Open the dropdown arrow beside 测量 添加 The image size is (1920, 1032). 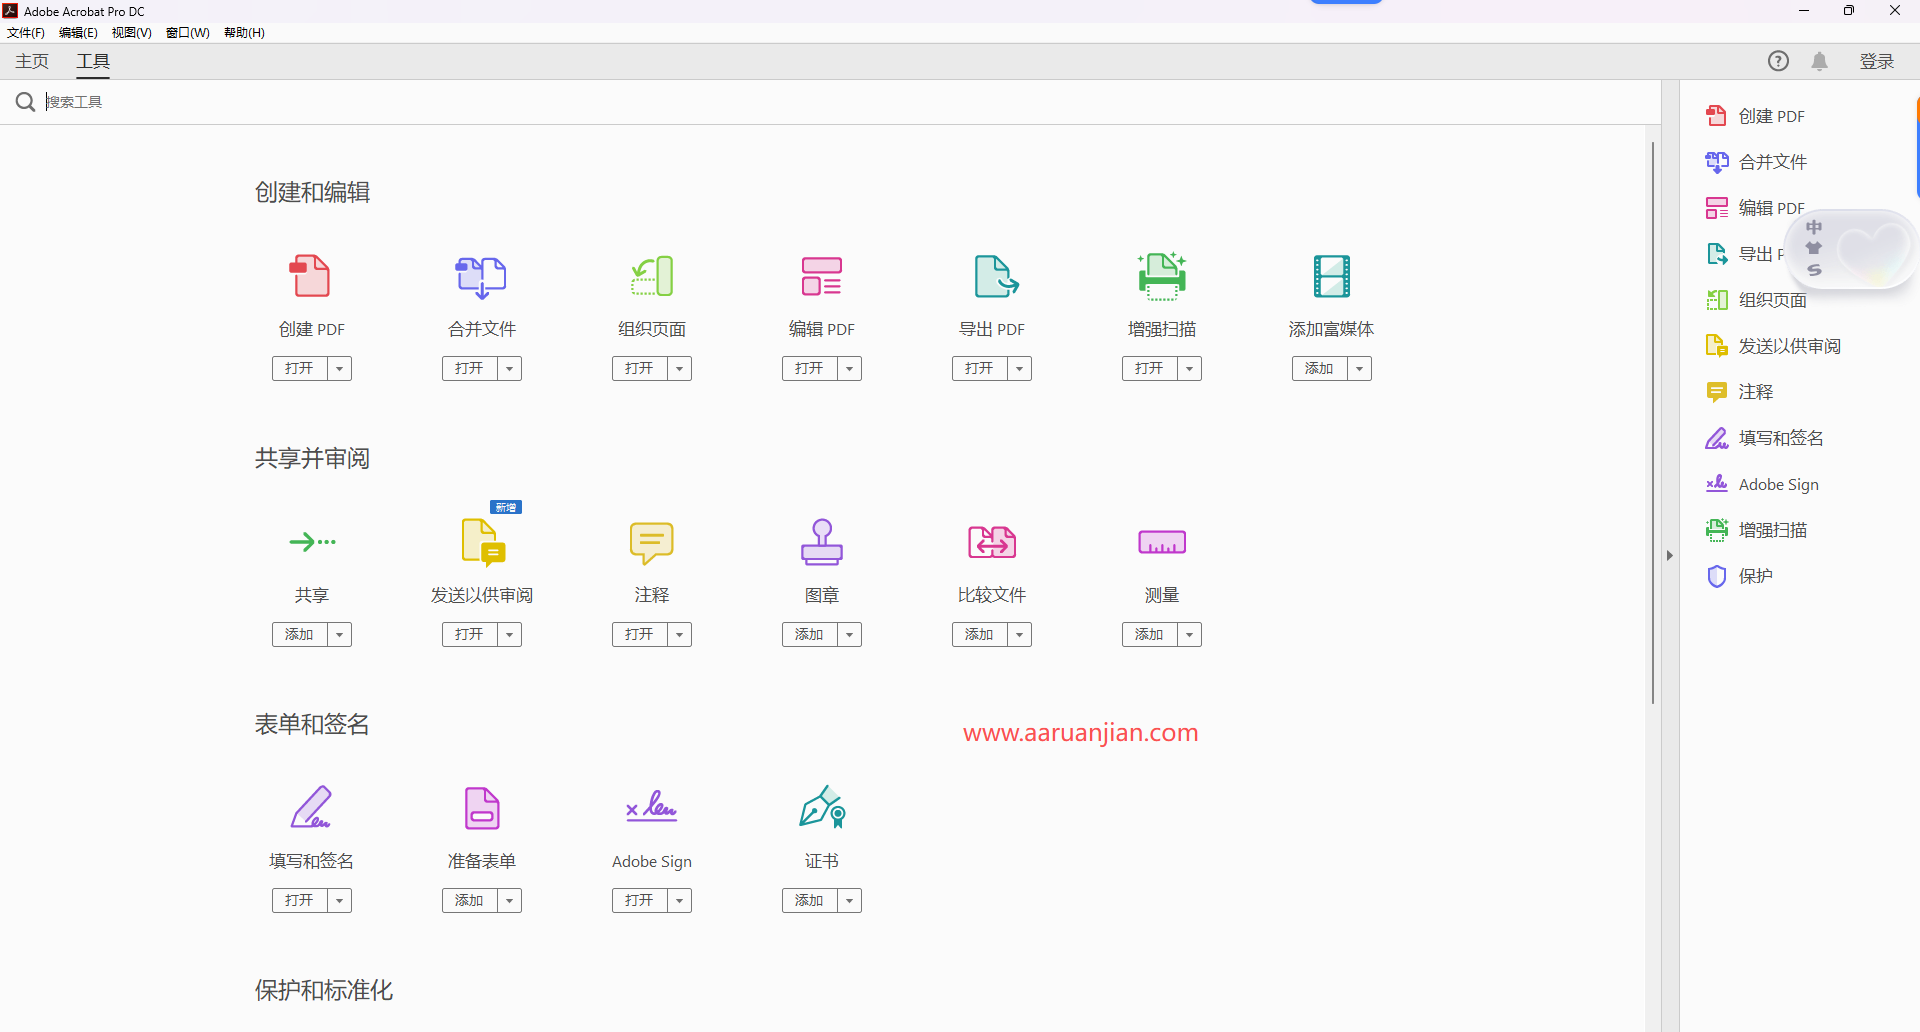(x=1189, y=634)
